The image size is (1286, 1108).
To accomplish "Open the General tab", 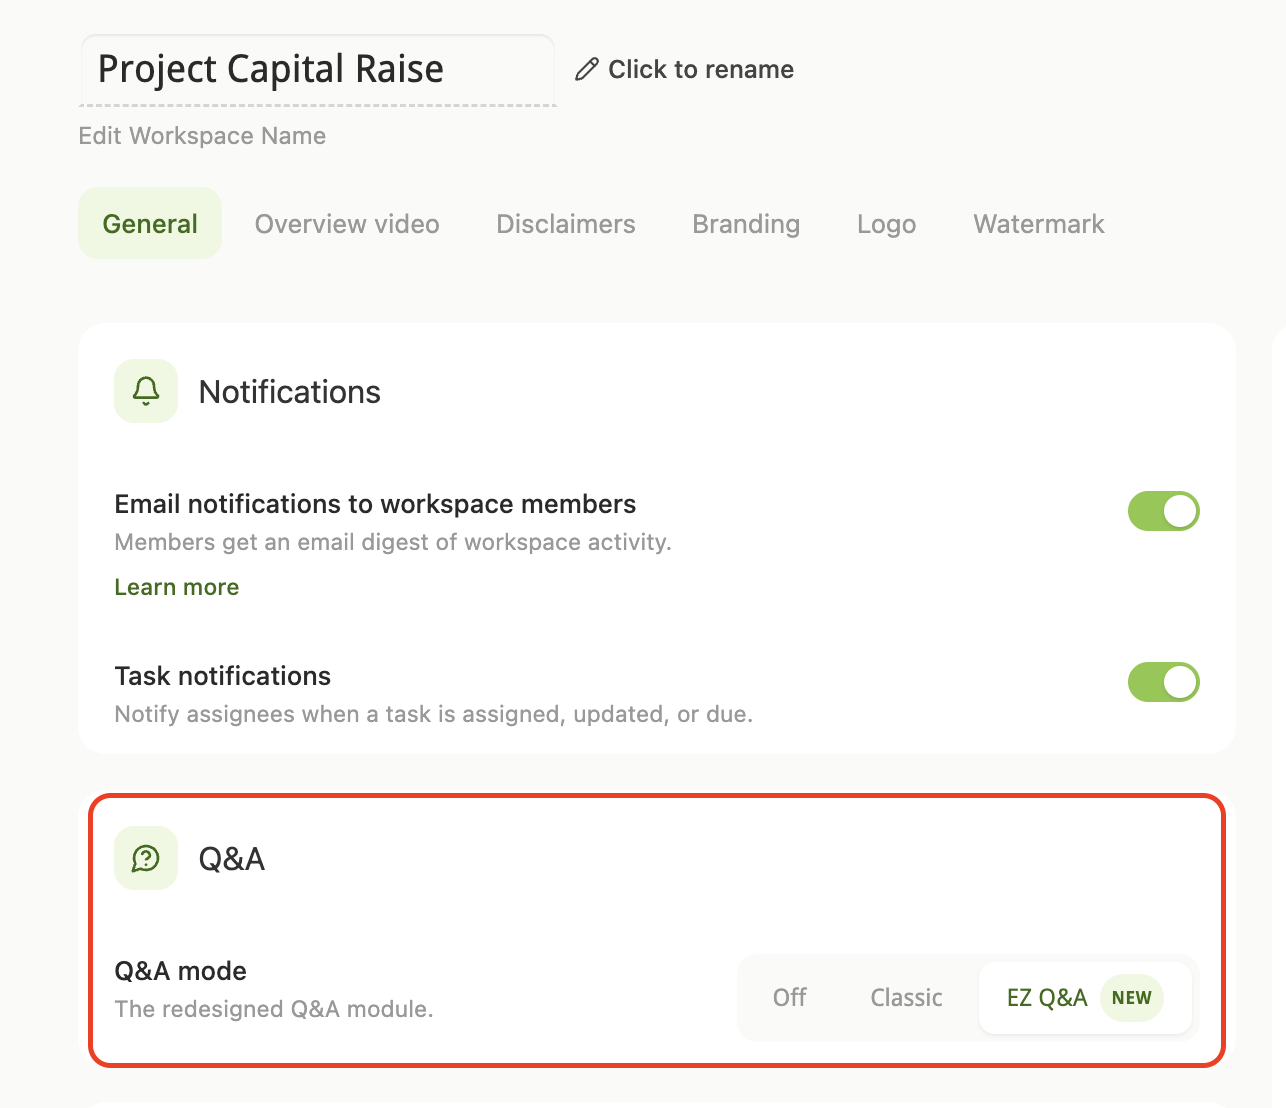I will coord(150,223).
